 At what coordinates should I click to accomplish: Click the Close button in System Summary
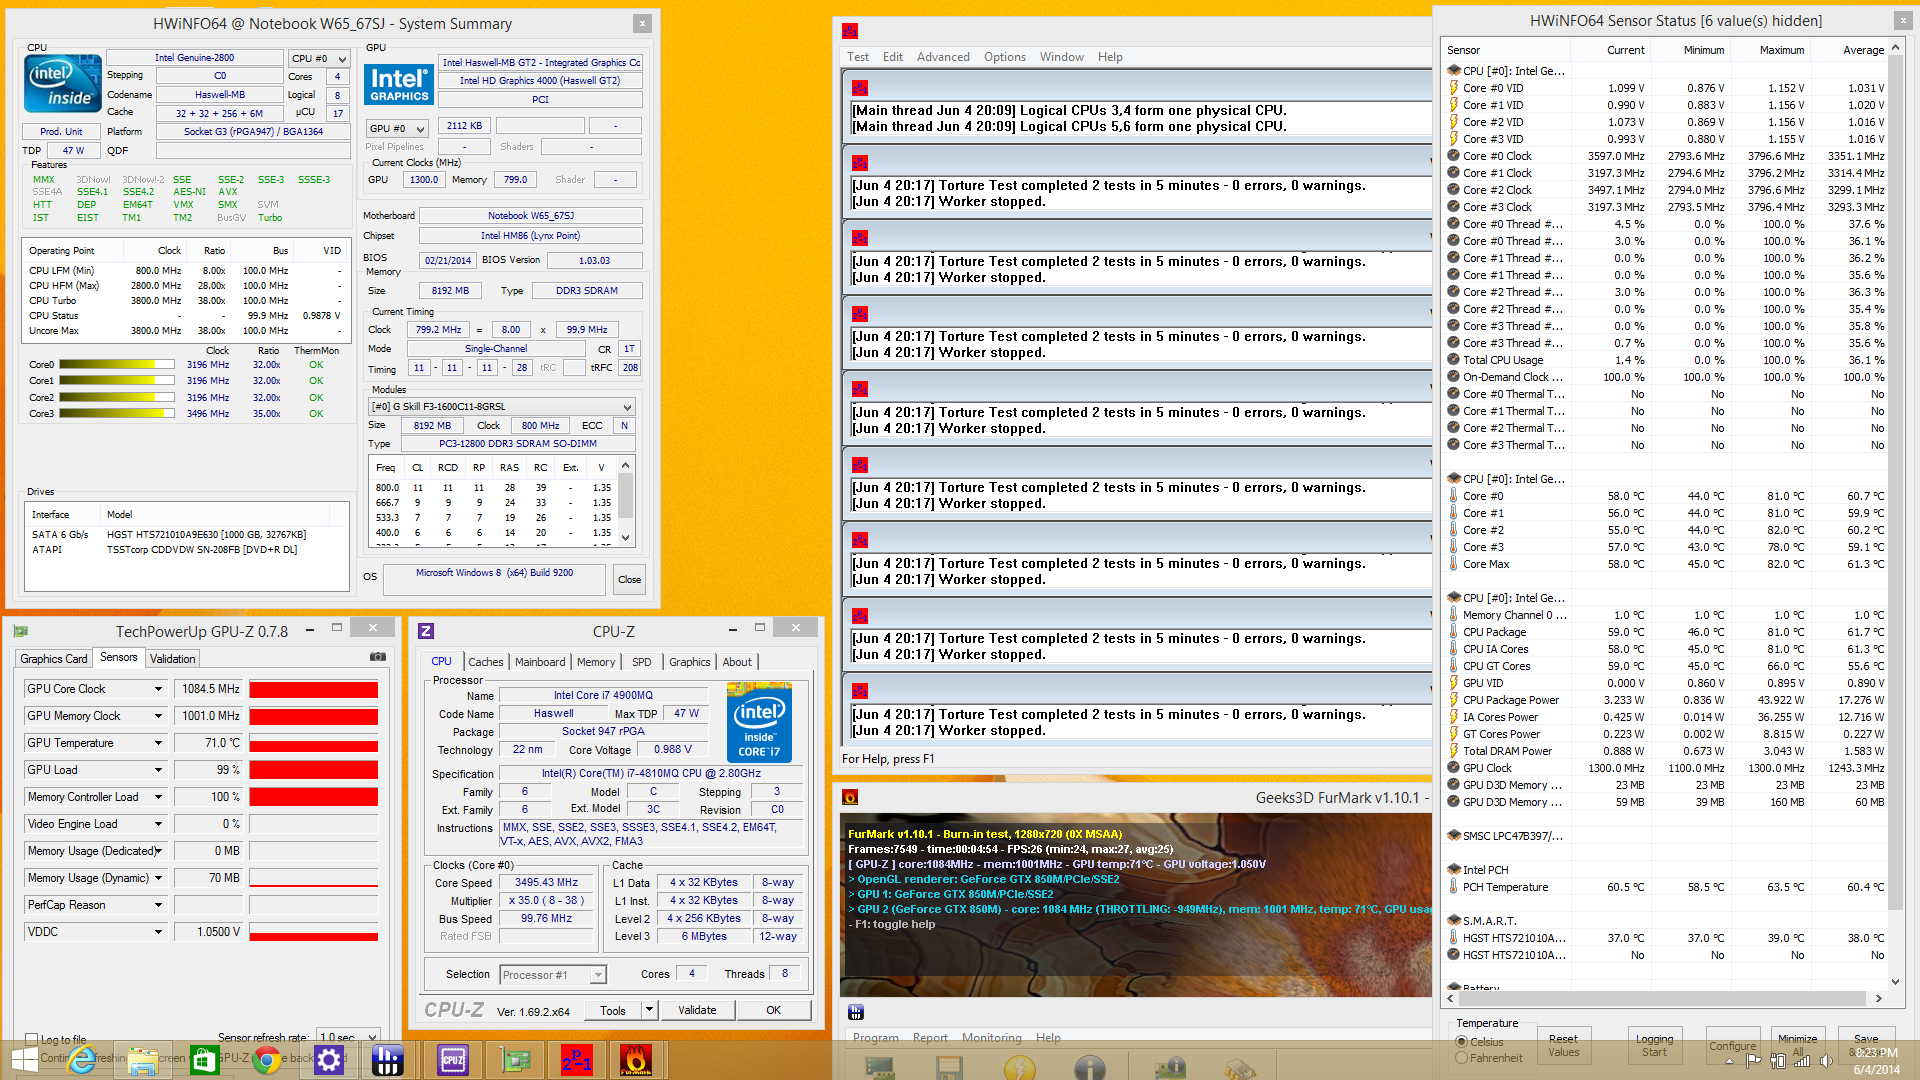(x=629, y=579)
